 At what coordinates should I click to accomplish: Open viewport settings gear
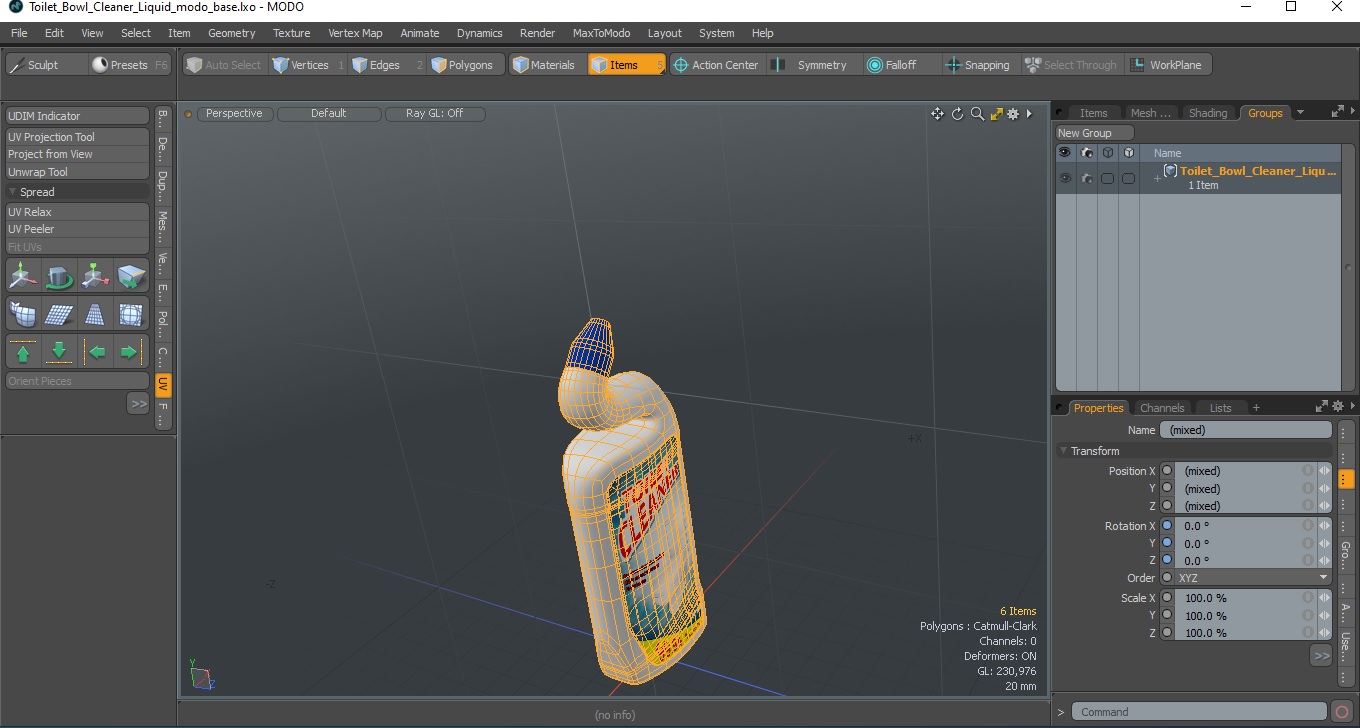point(1012,114)
